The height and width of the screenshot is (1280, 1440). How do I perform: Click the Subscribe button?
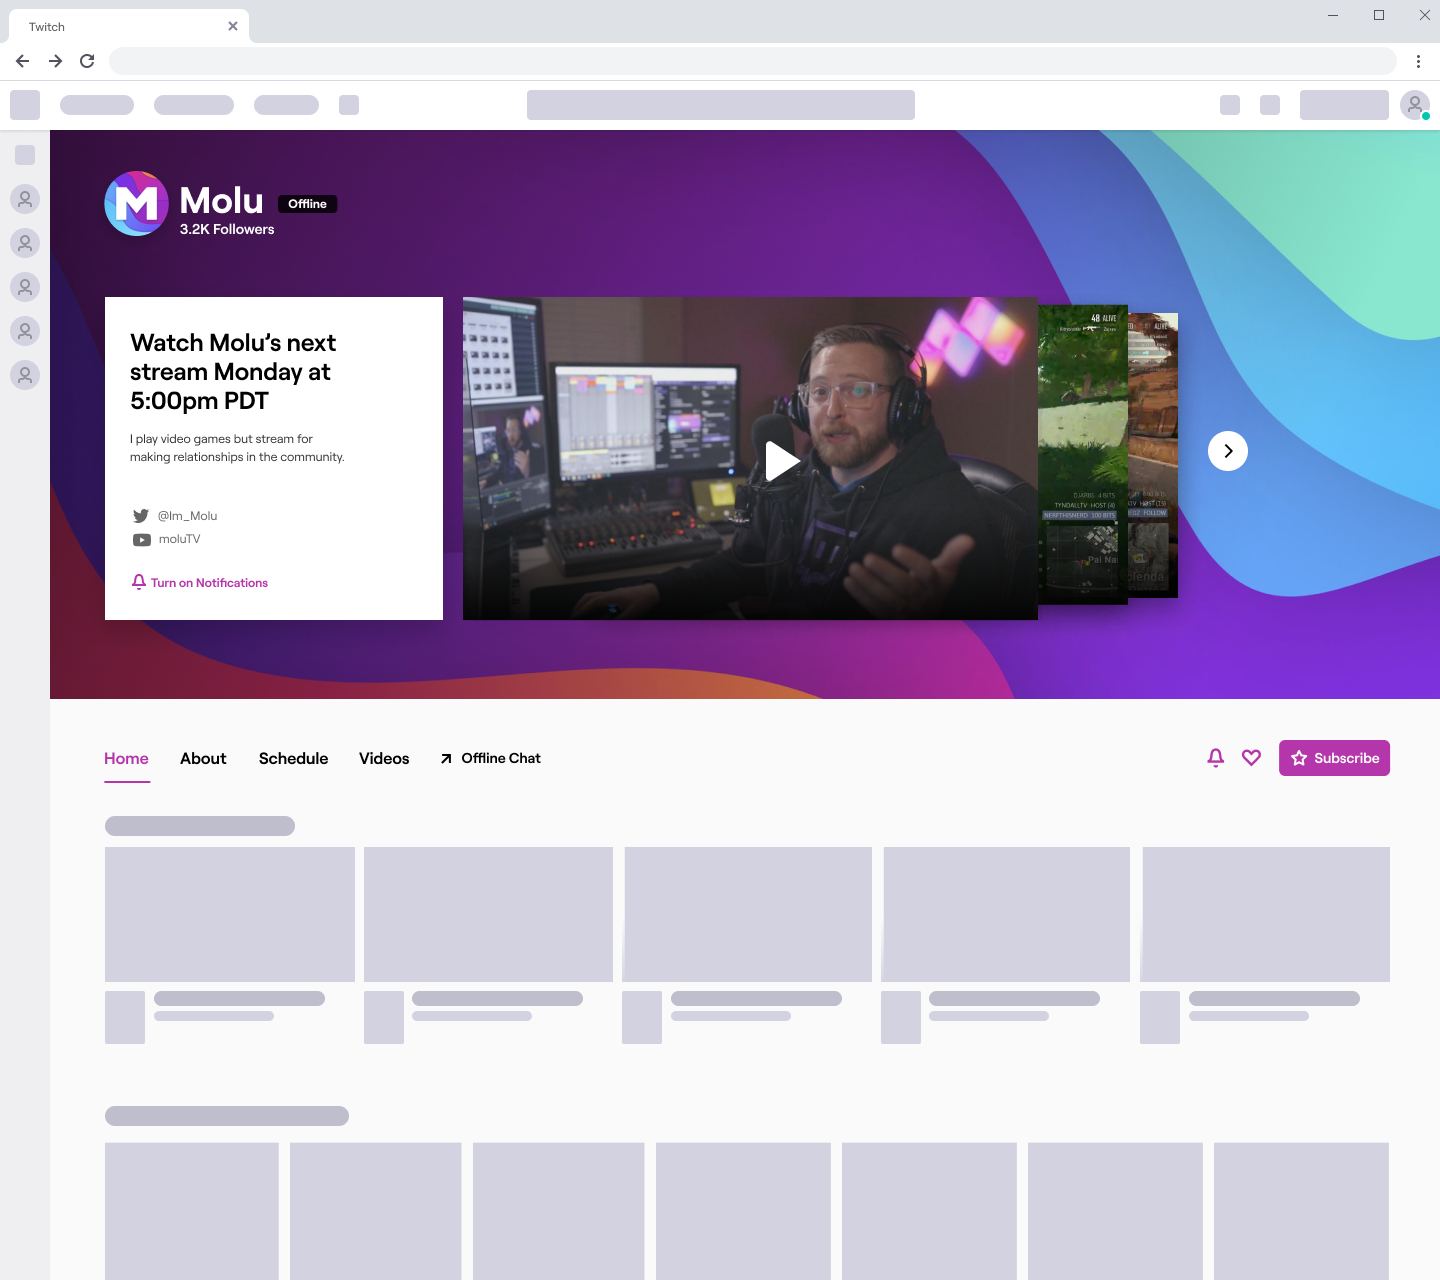tap(1334, 758)
